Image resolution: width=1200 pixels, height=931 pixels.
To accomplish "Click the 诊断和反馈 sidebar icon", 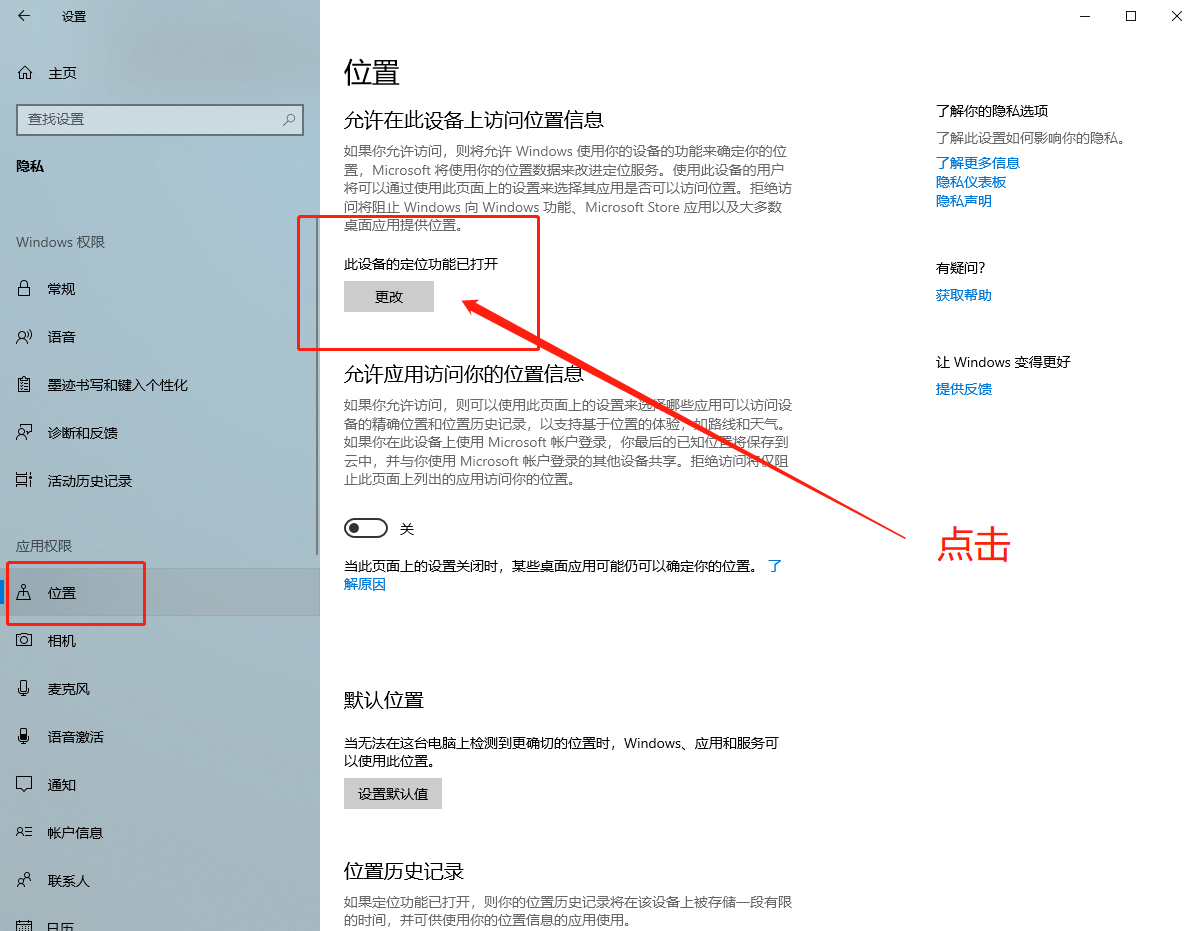I will (24, 432).
